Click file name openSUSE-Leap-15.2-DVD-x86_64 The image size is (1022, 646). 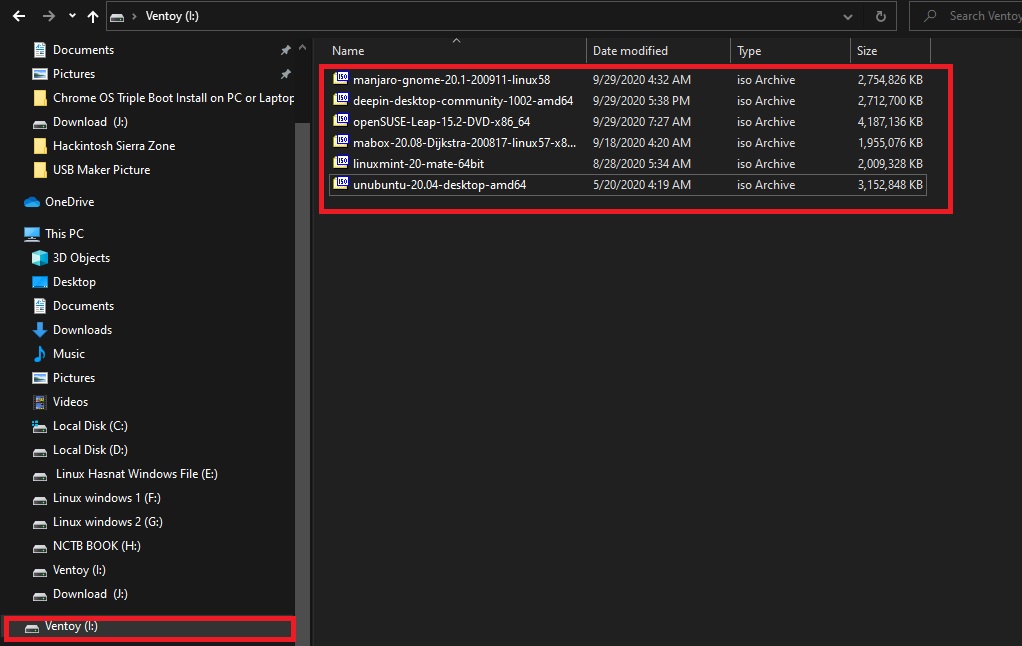tap(441, 121)
